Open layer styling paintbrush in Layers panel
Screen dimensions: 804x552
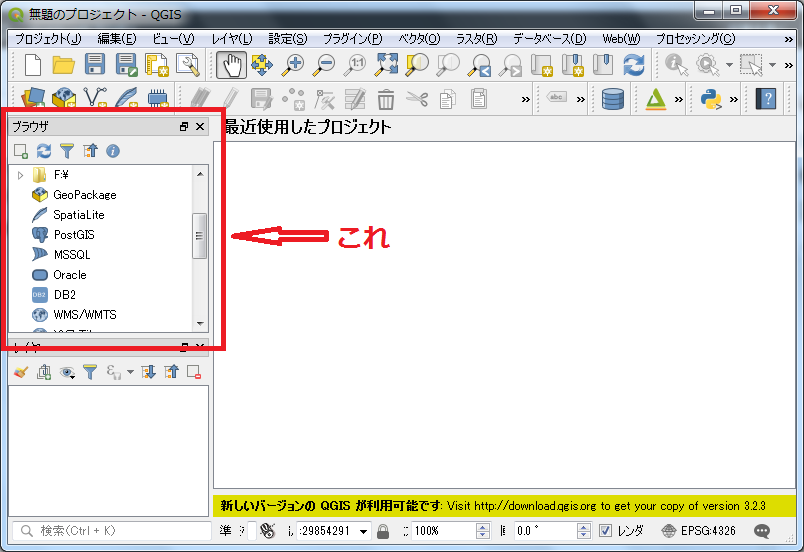[x=21, y=372]
